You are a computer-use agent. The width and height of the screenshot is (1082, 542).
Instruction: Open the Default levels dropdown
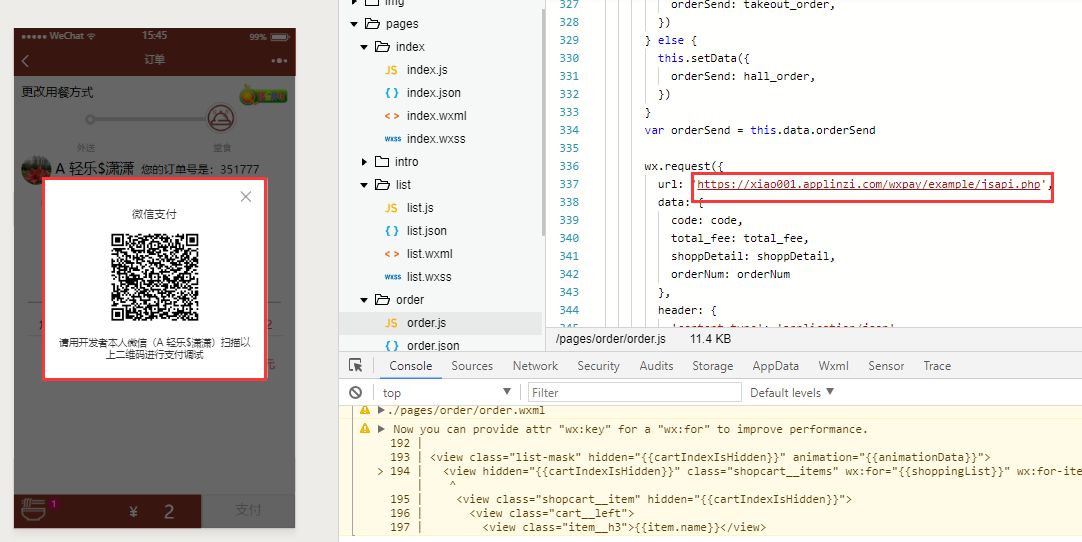792,392
